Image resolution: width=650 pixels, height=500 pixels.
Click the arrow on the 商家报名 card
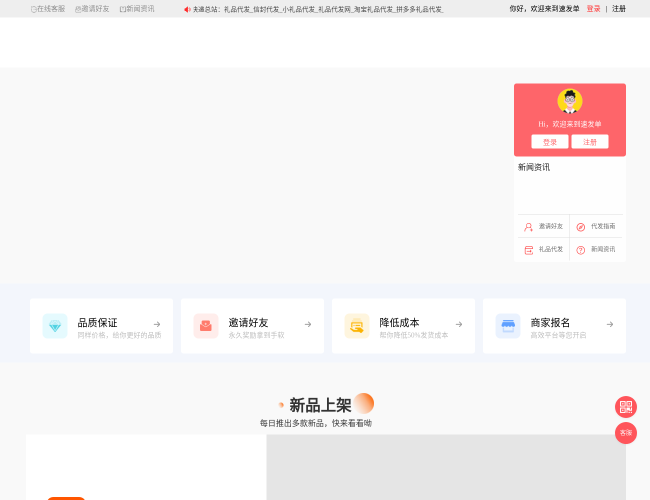(x=610, y=324)
